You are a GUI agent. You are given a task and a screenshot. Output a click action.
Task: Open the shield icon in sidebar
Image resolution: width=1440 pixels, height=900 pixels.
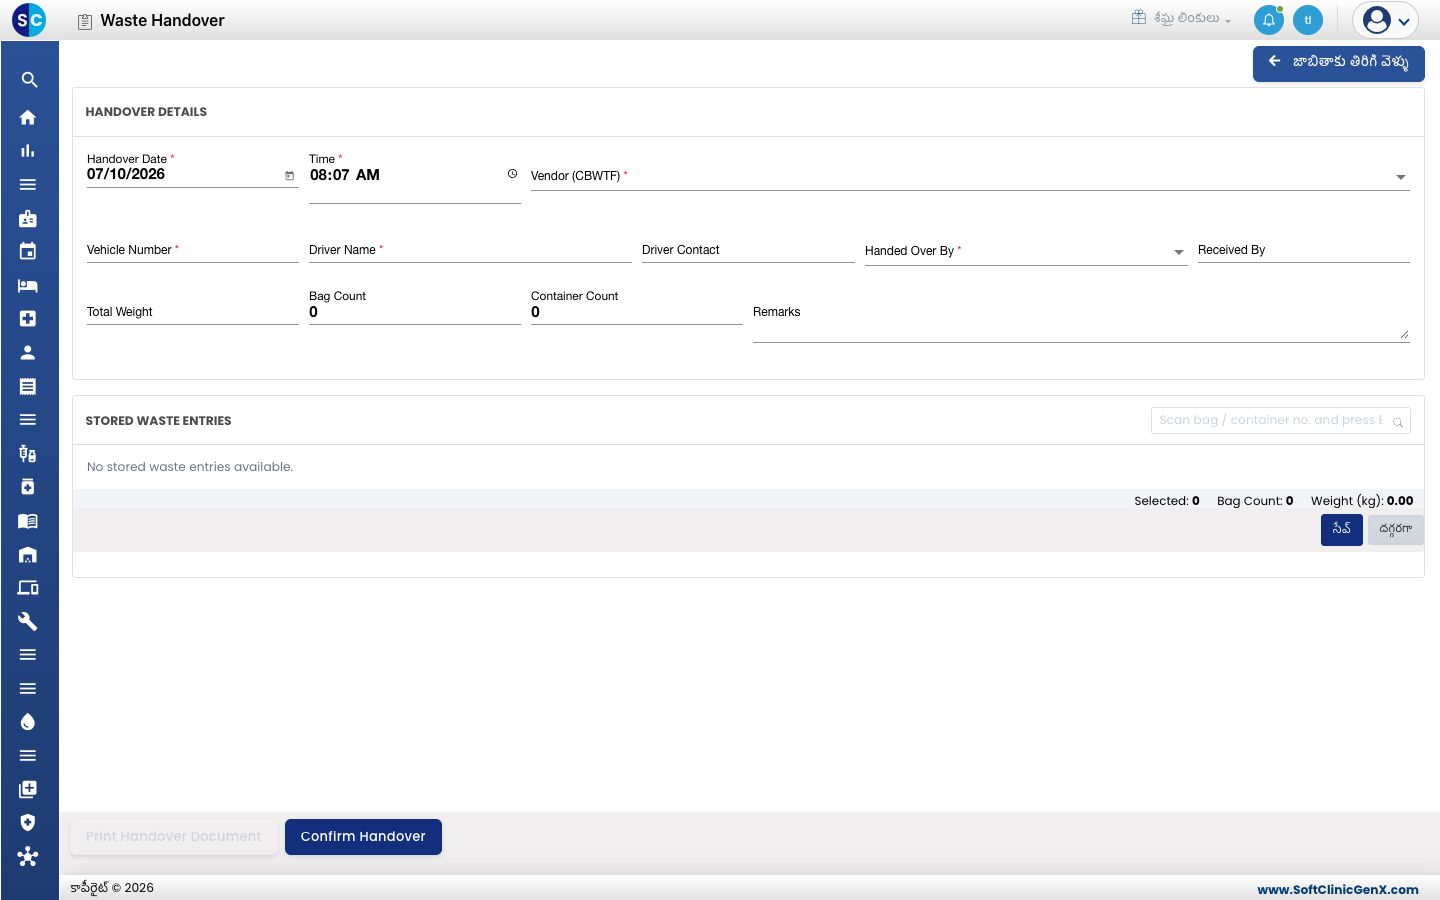tap(28, 822)
